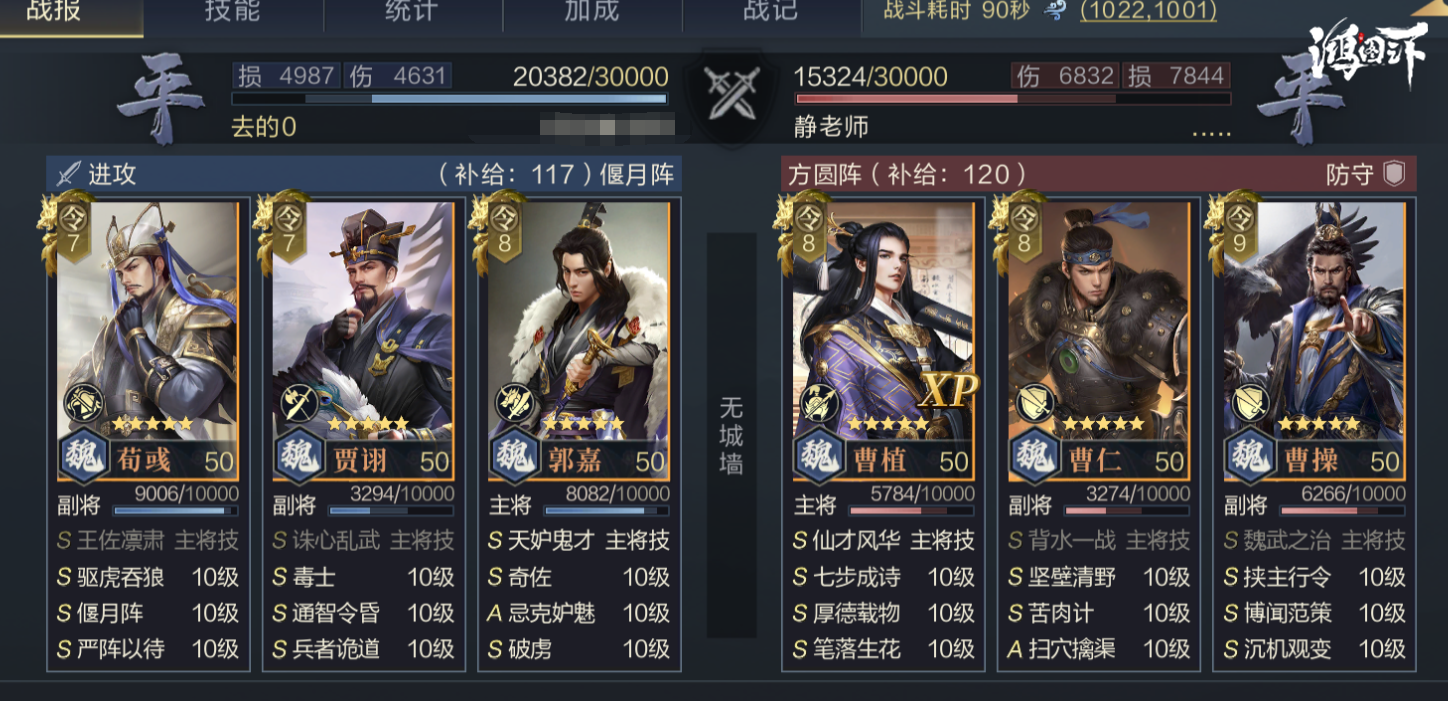The width and height of the screenshot is (1448, 701).
Task: Open the 统计 tab
Action: click(x=412, y=12)
